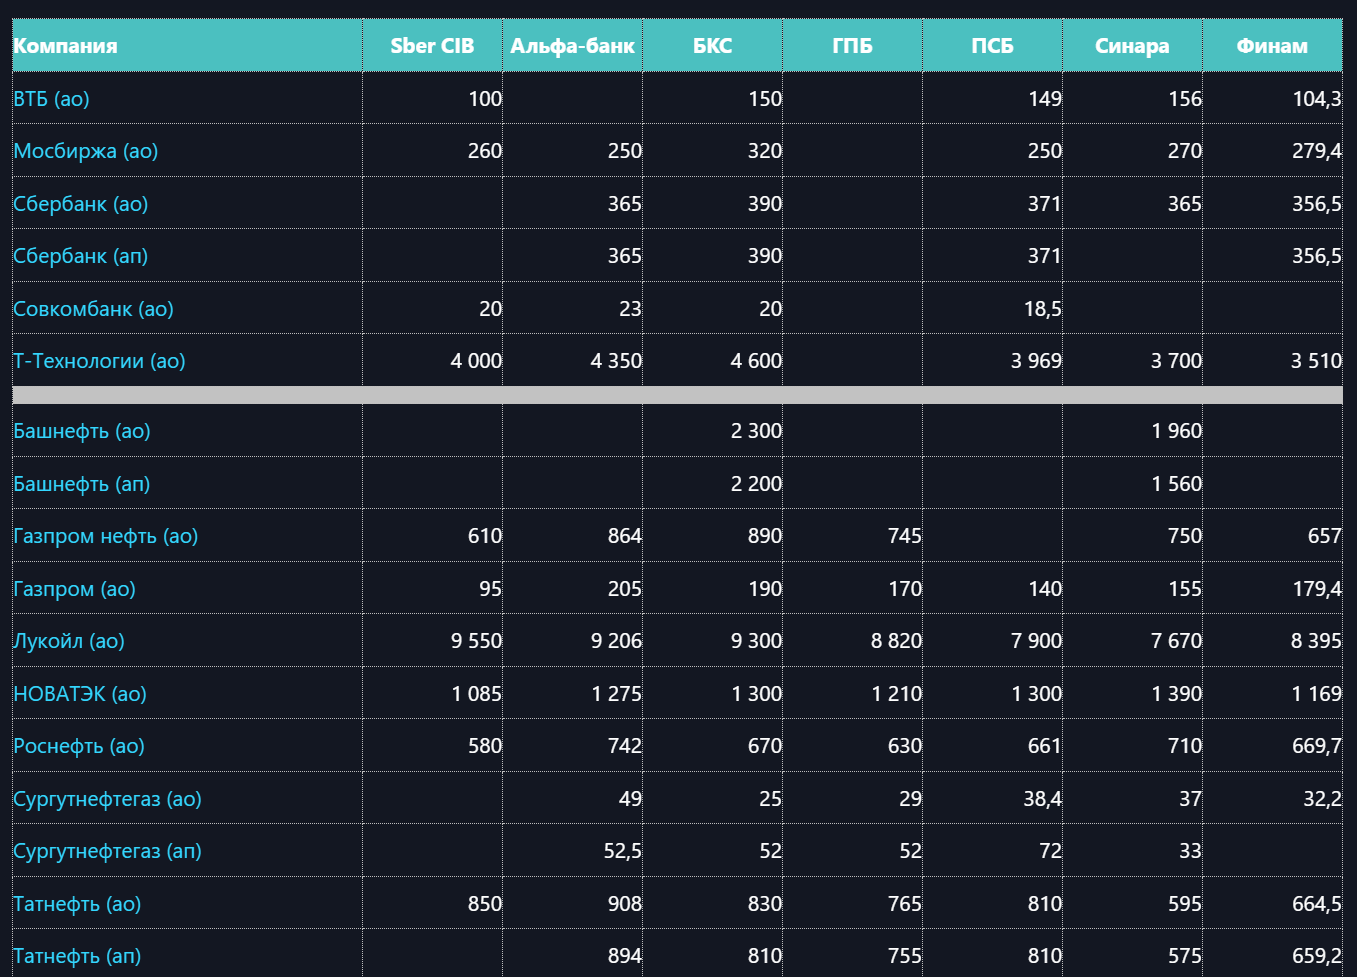Open the Татнефть (ао) link

[x=77, y=904]
